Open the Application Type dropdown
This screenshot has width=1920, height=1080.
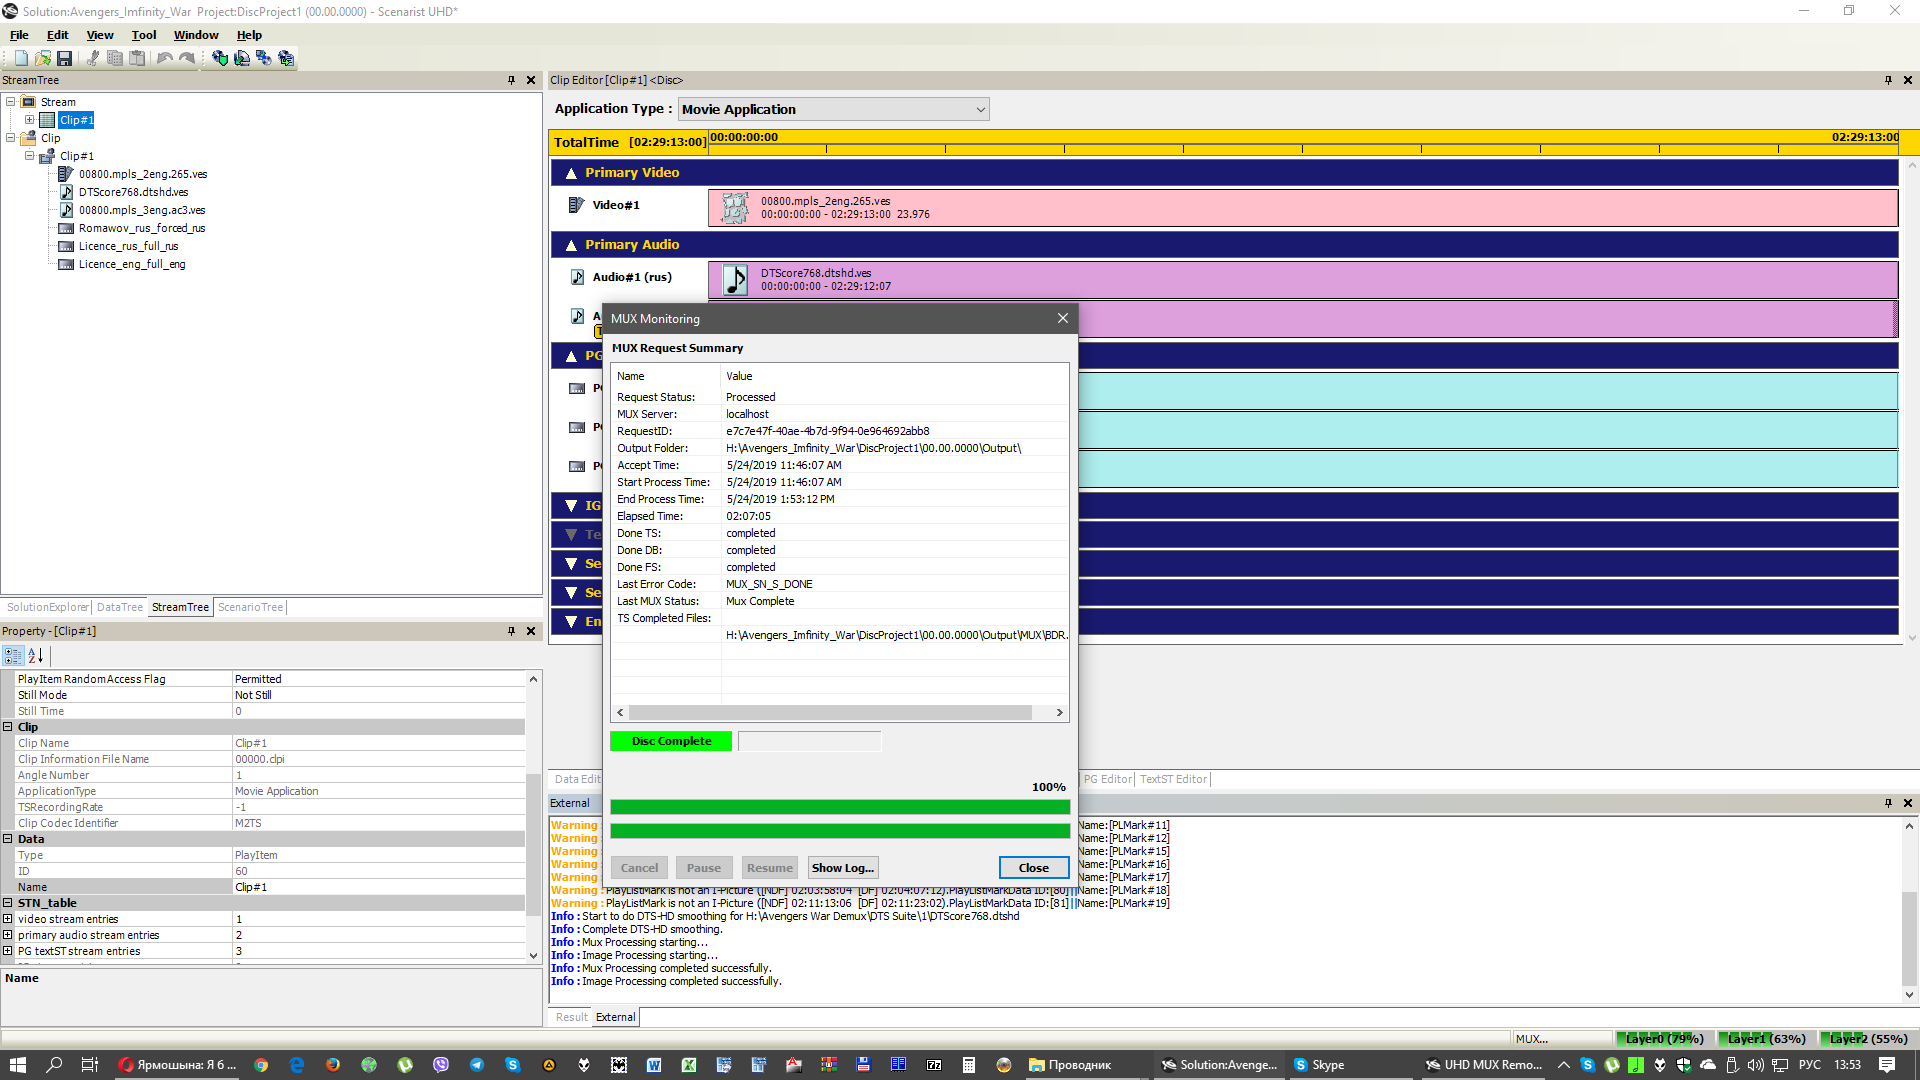(980, 110)
